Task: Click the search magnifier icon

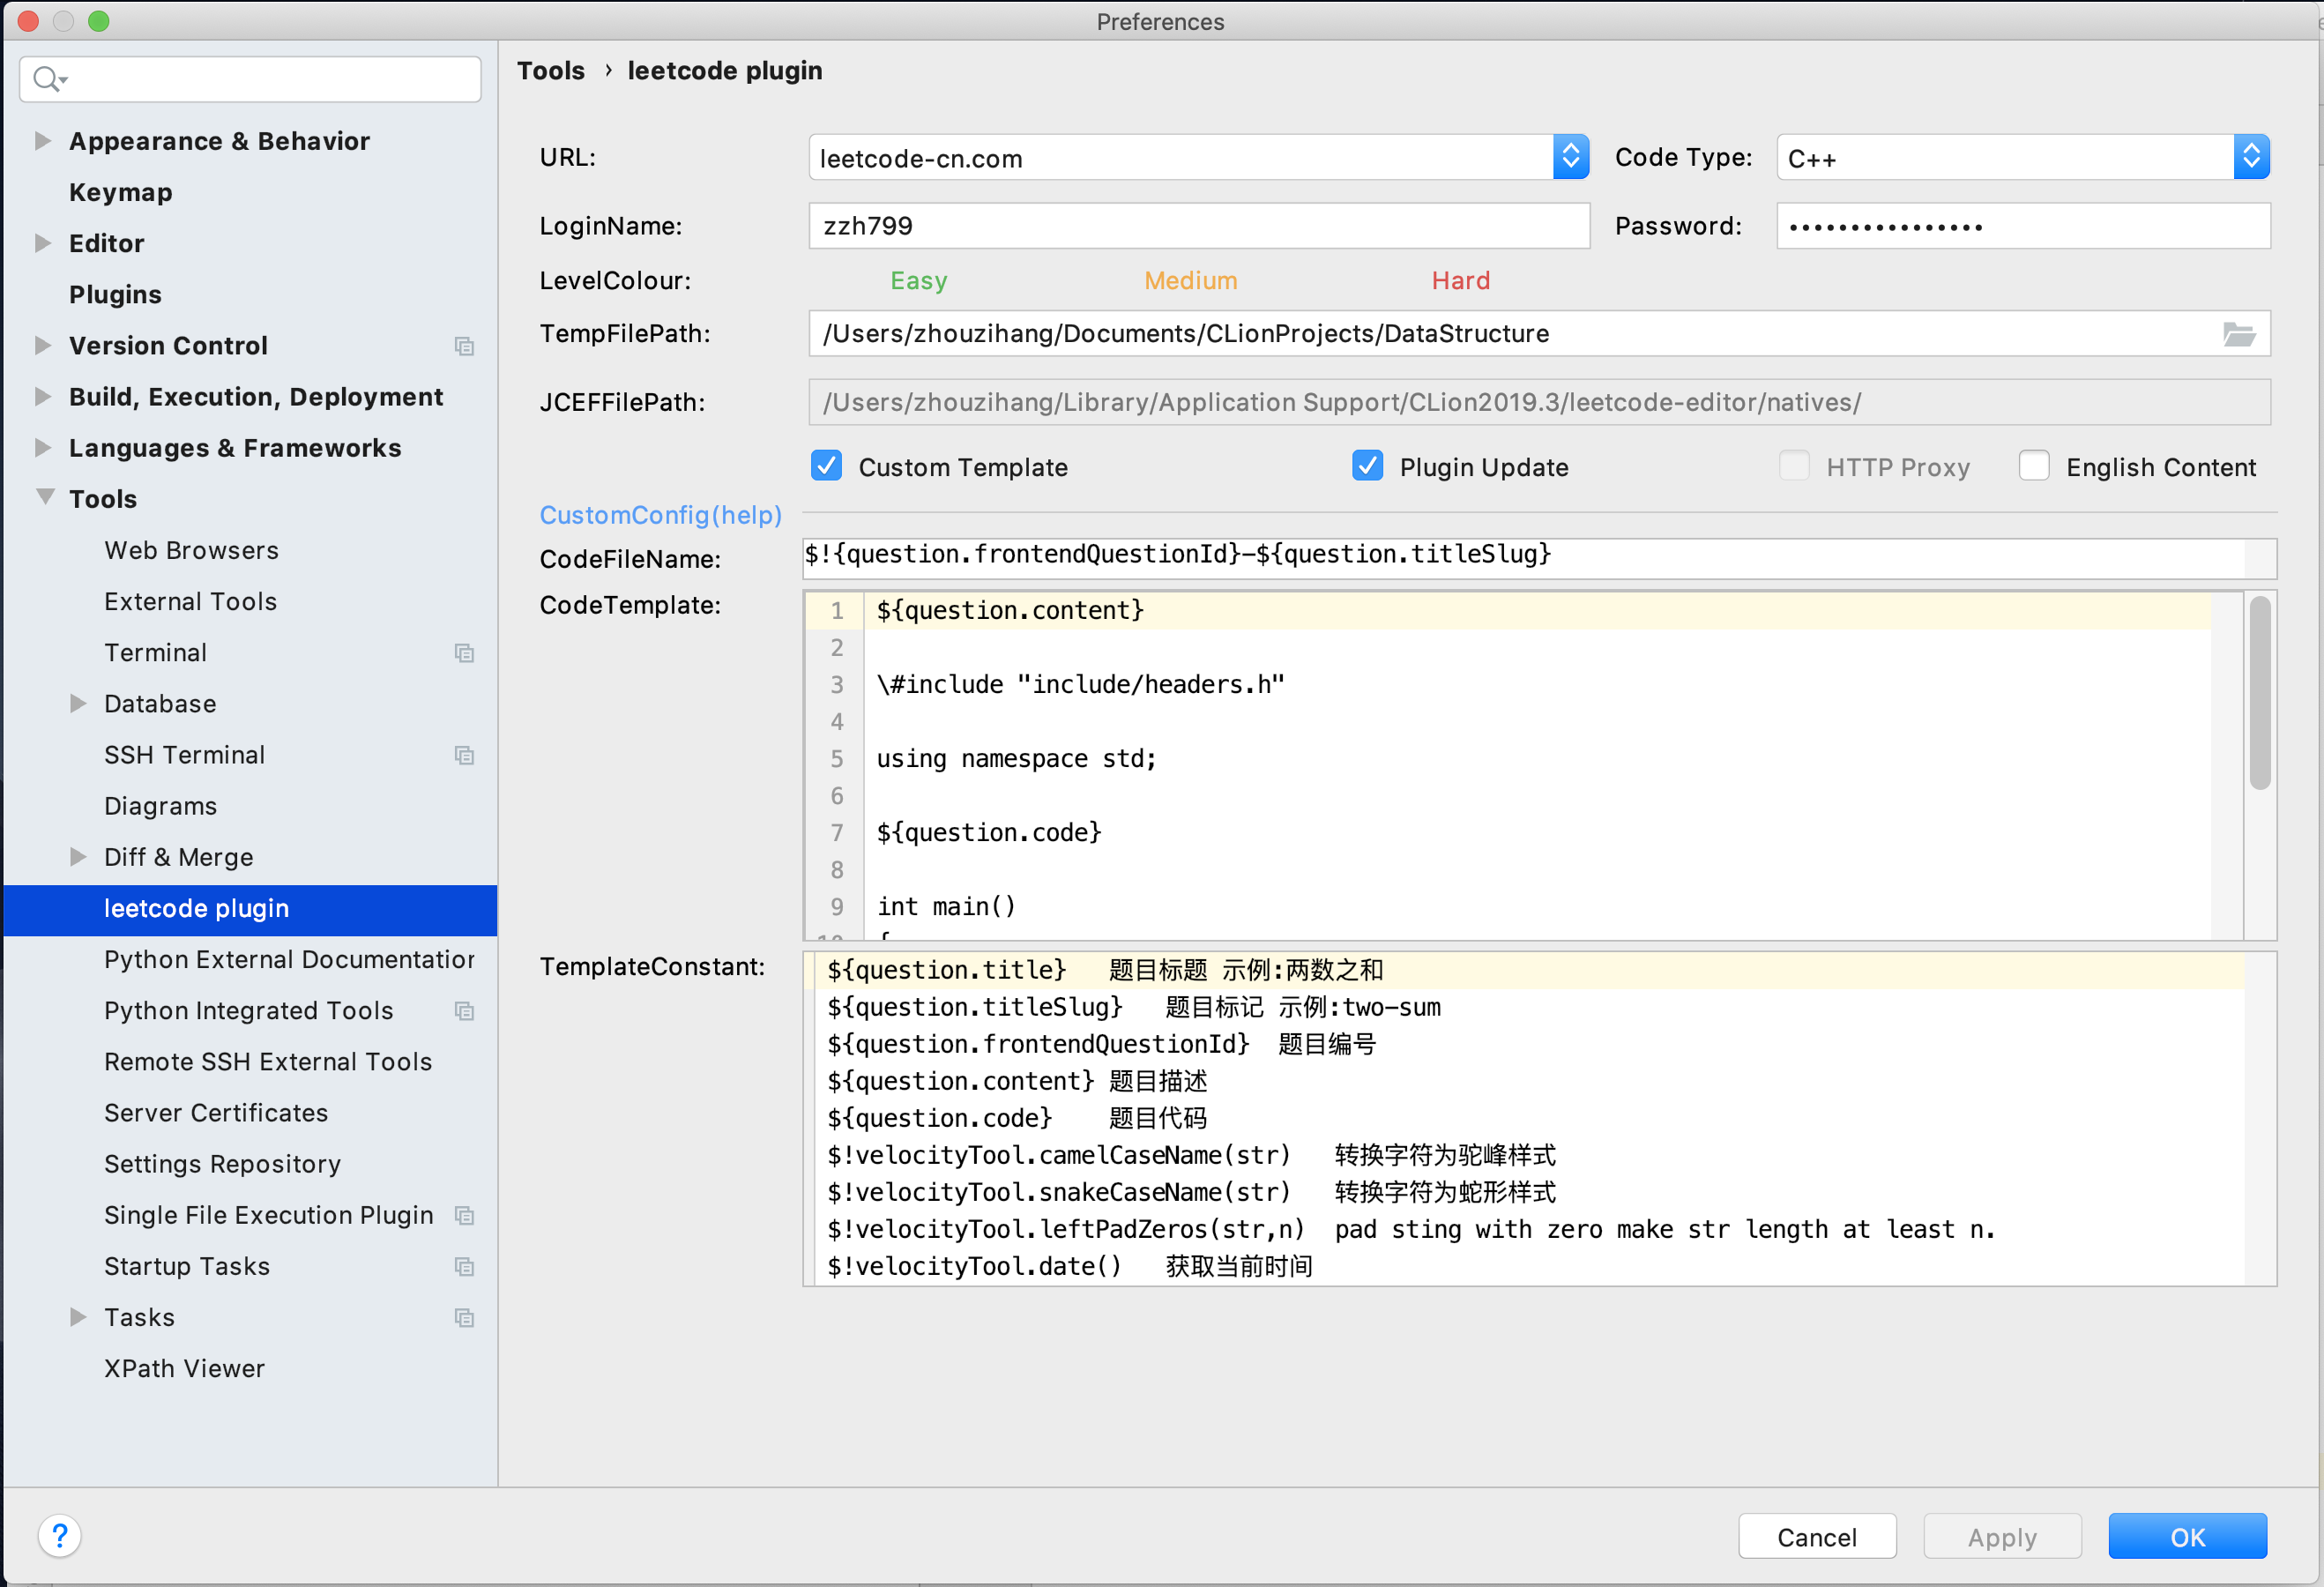Action: (x=46, y=78)
